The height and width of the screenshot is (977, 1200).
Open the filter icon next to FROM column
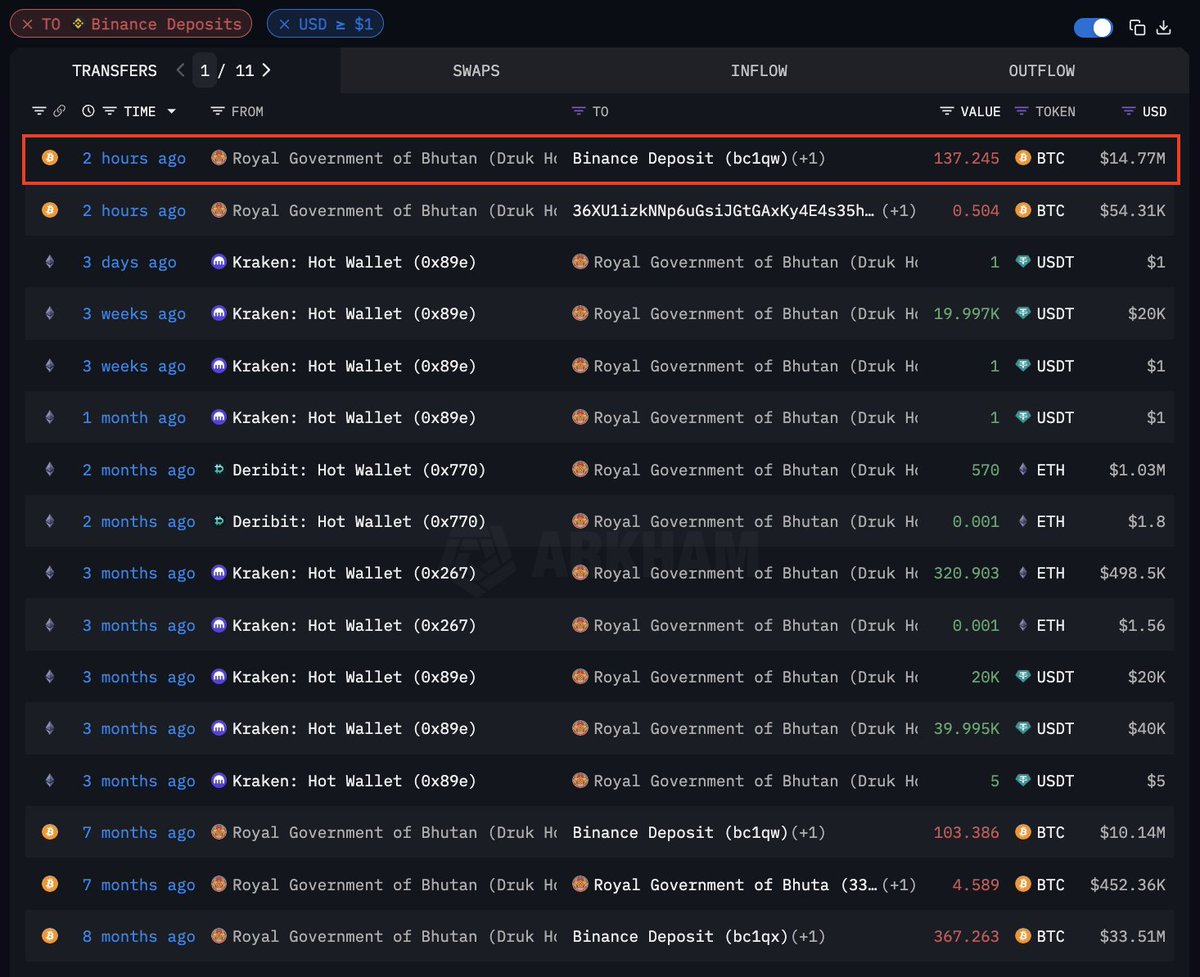click(218, 111)
